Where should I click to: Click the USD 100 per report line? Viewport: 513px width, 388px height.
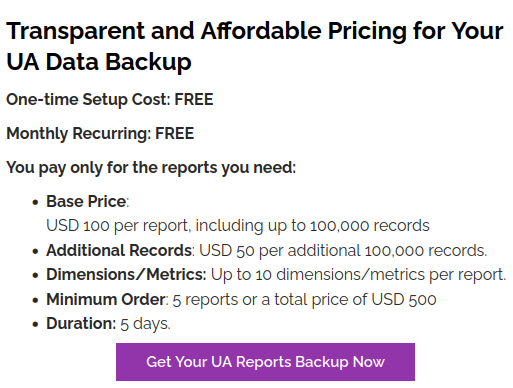(x=238, y=226)
